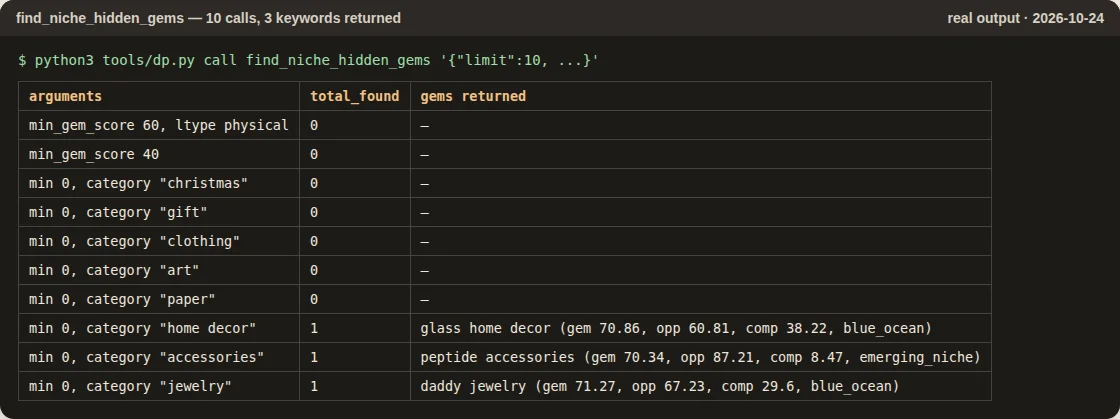Click total_found 0 in the clothing row
The width and height of the screenshot is (1120, 419).
tap(314, 241)
